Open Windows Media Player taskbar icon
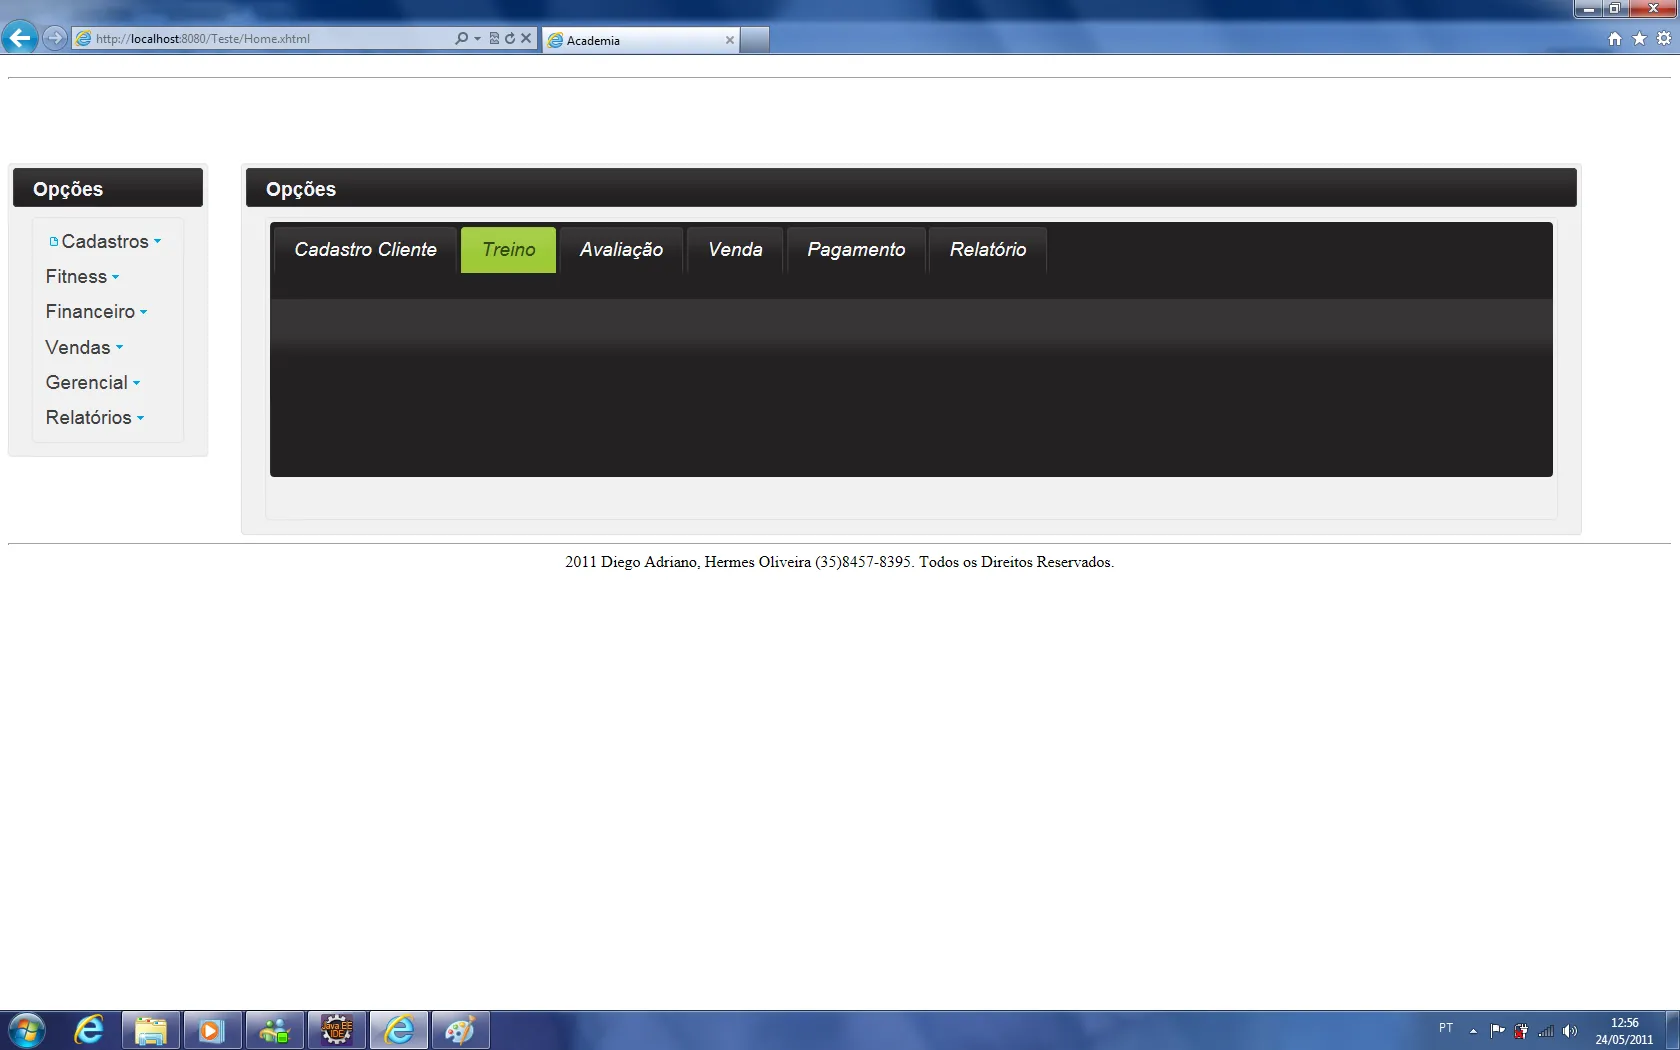This screenshot has height=1050, width=1680. 212,1030
